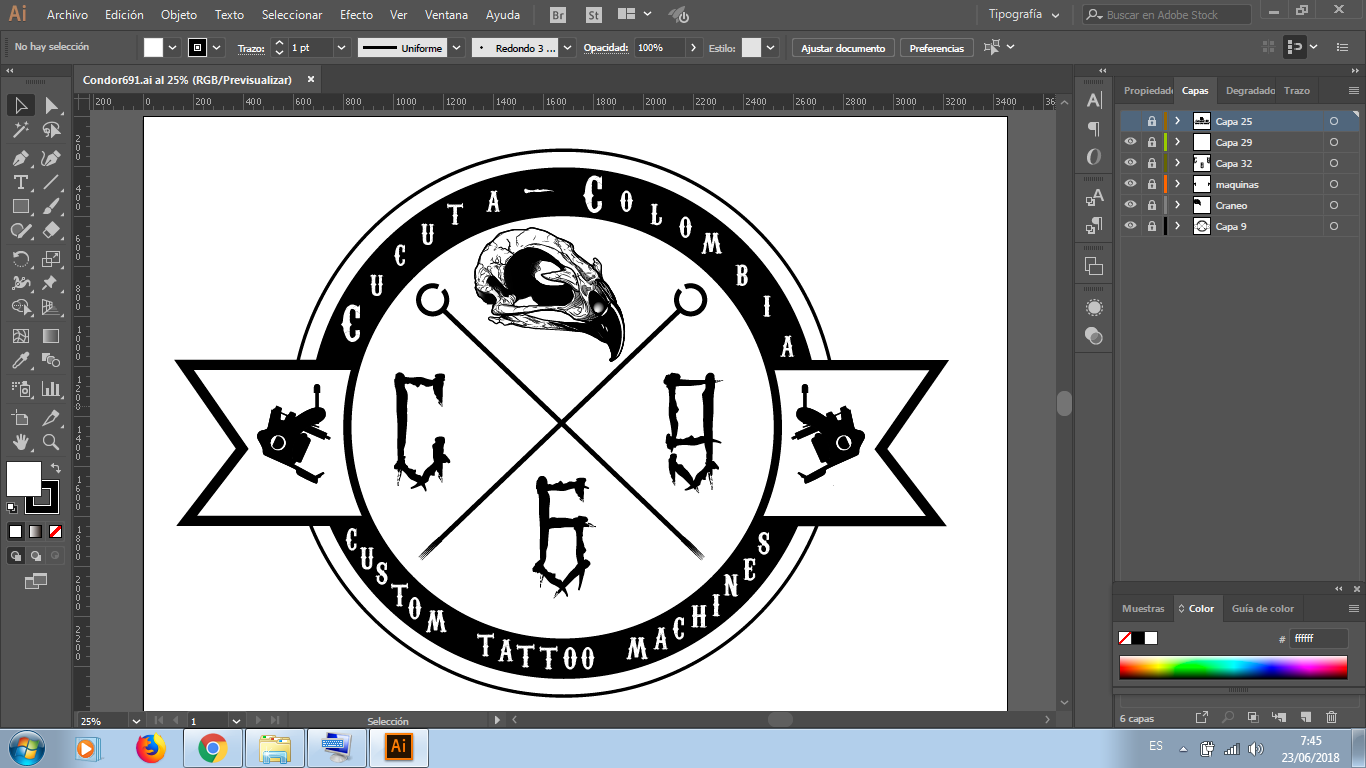Hide the Capa 29 layer
The width and height of the screenshot is (1366, 768).
(x=1130, y=142)
